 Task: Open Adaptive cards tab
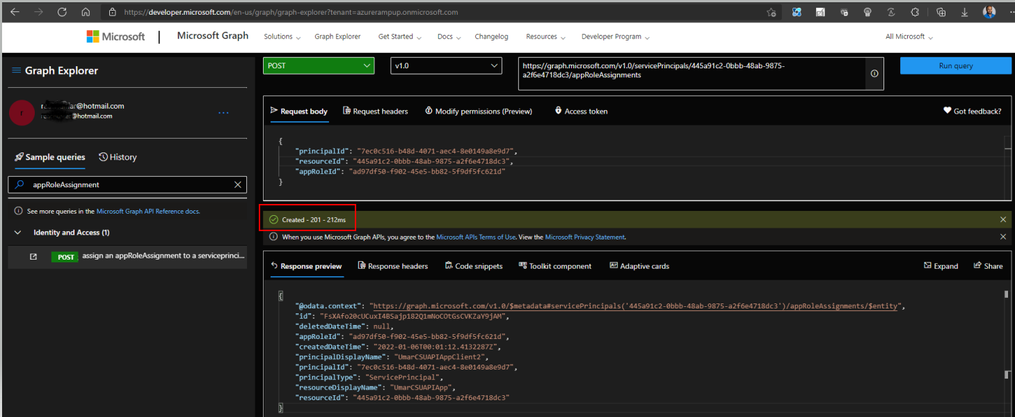click(x=639, y=266)
